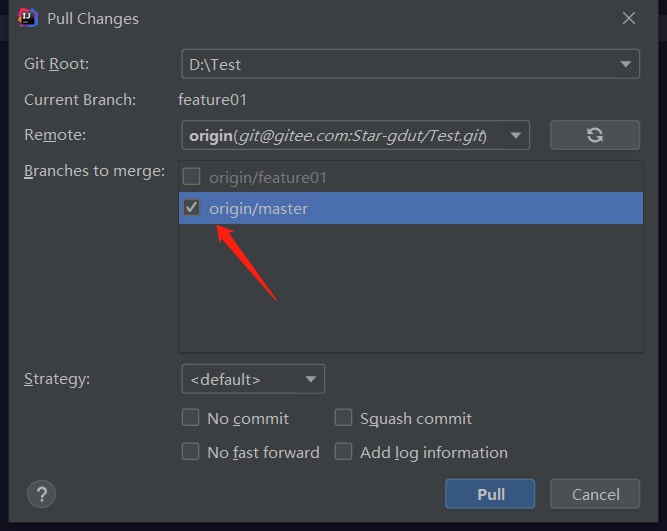Toggle the No fast forward checkbox
The height and width of the screenshot is (531, 667).
coord(191,452)
